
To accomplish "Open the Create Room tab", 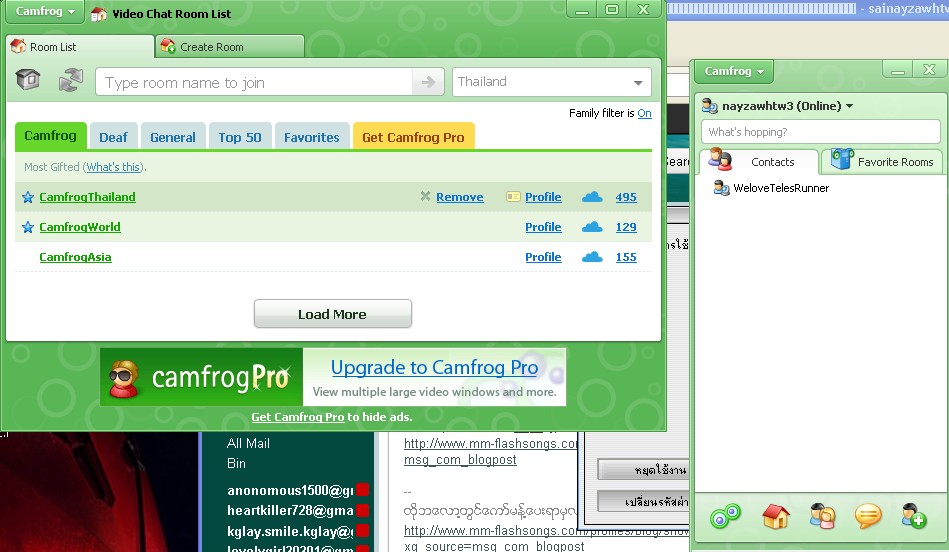I will click(x=230, y=47).
